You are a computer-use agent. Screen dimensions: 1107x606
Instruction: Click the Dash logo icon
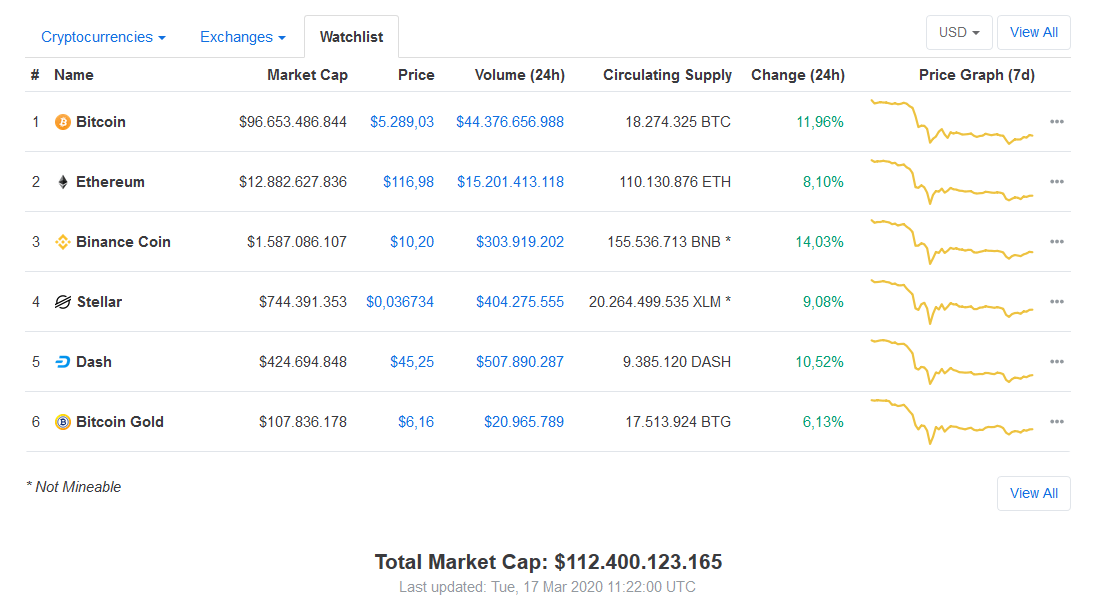pos(63,362)
